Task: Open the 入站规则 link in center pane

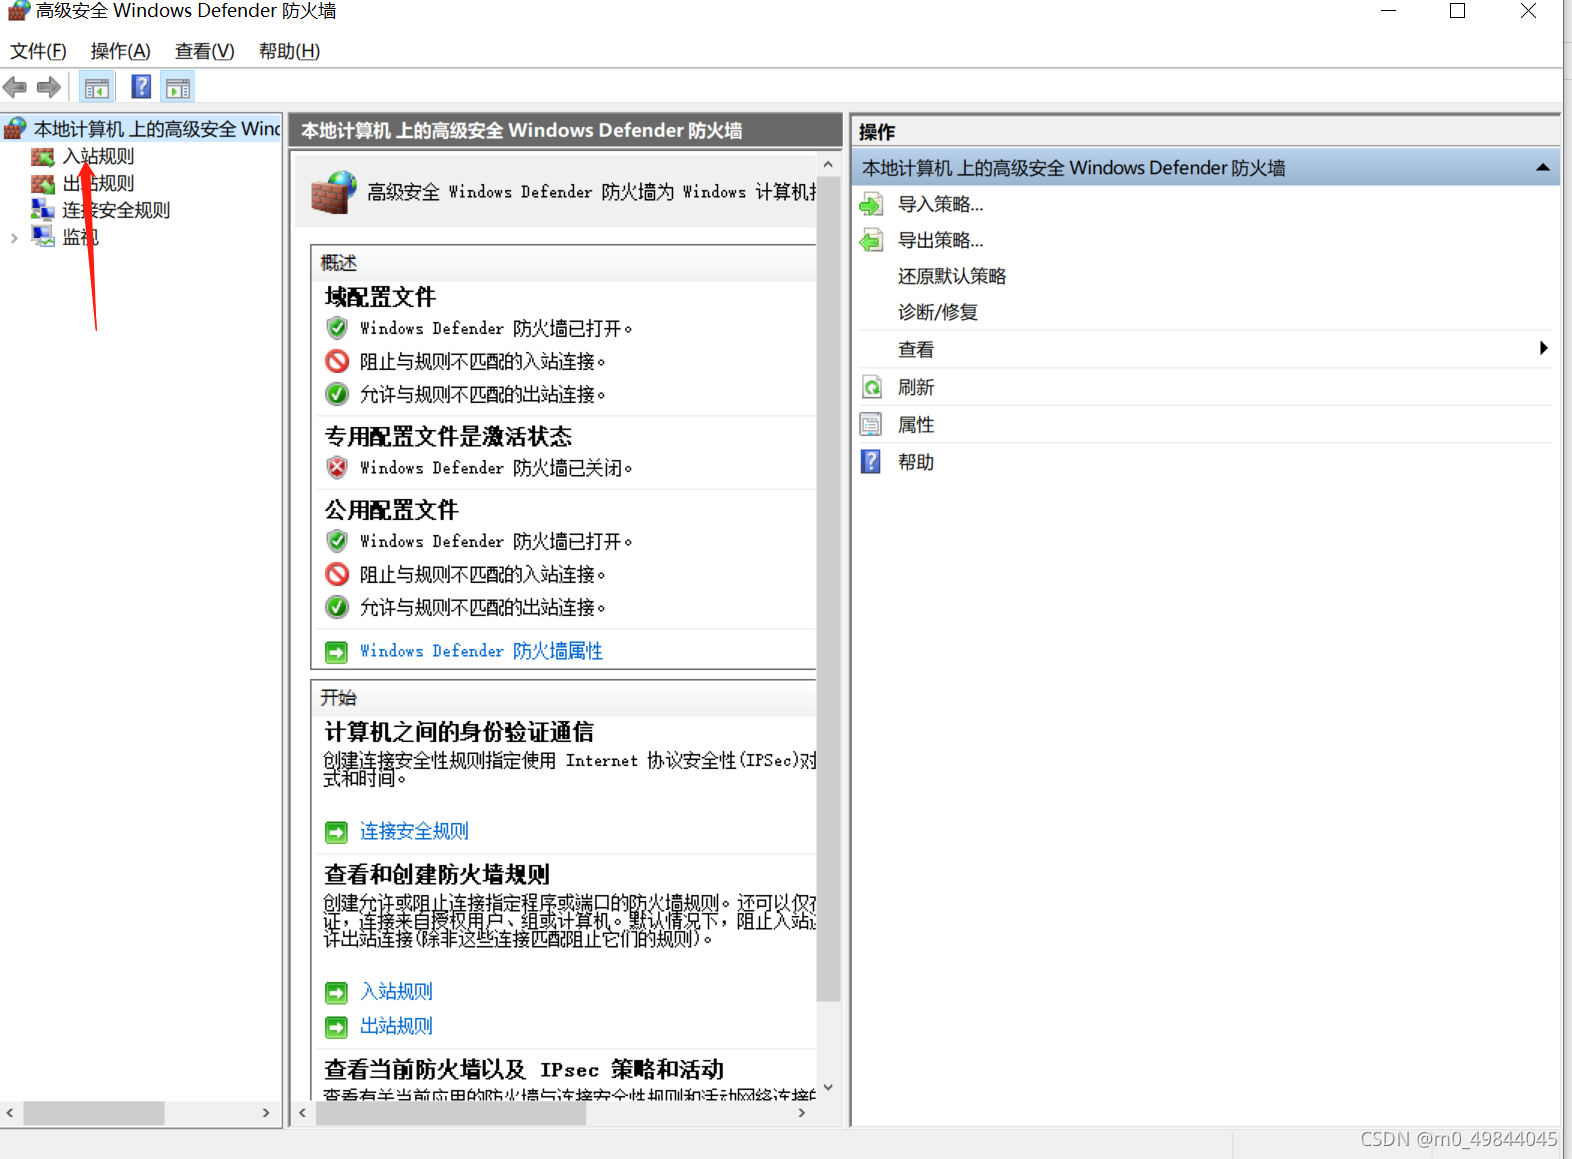Action: pos(396,991)
